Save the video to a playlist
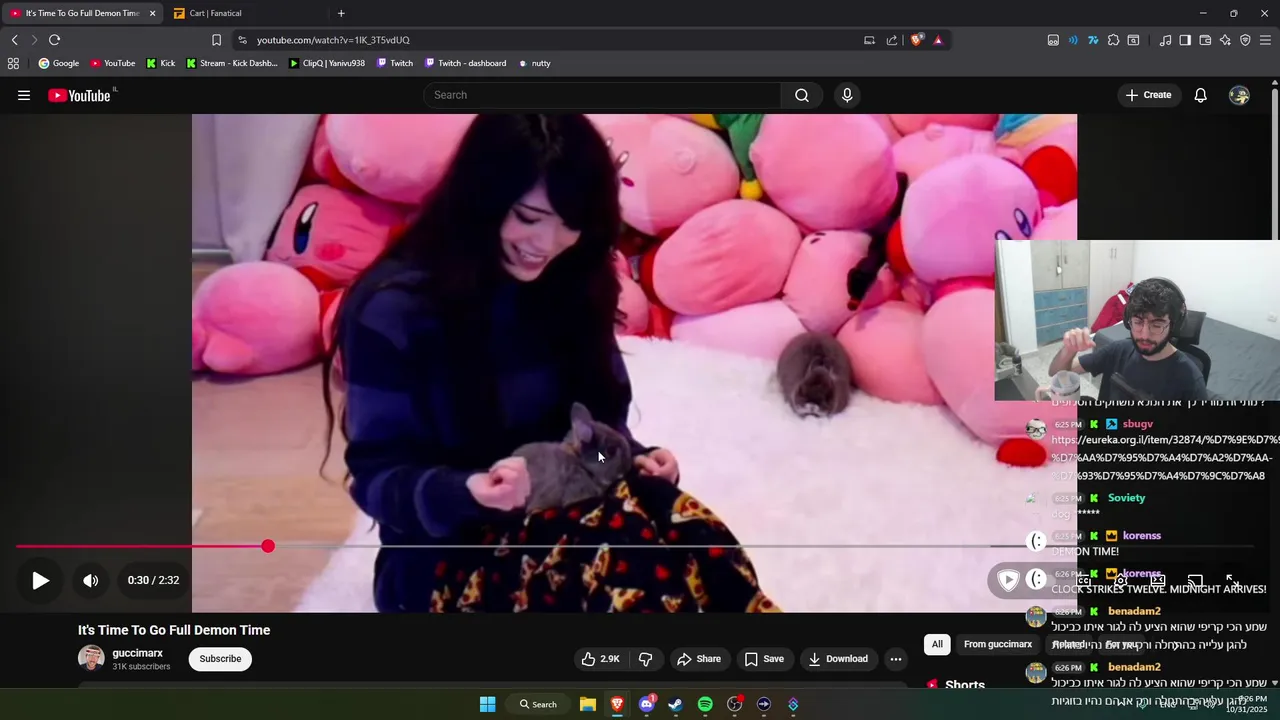This screenshot has height=720, width=1280. 764,659
